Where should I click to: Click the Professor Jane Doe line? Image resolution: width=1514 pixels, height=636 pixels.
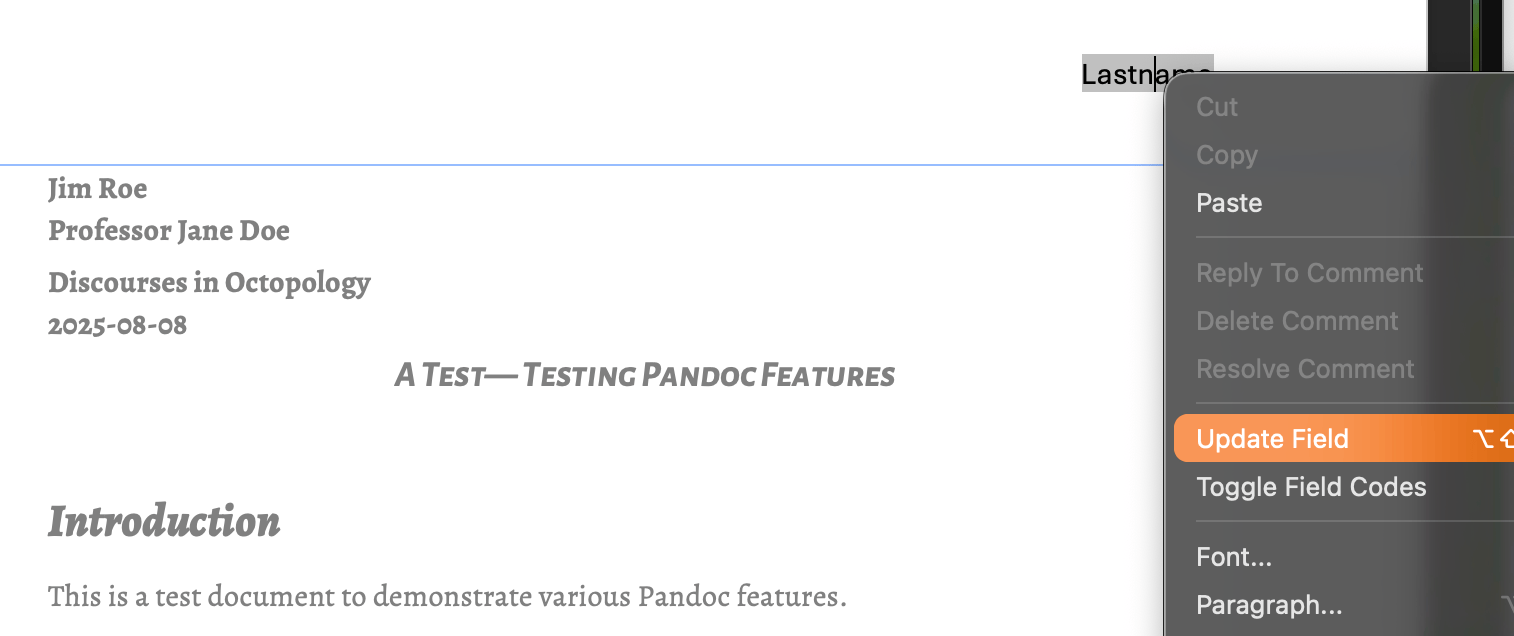tap(169, 230)
